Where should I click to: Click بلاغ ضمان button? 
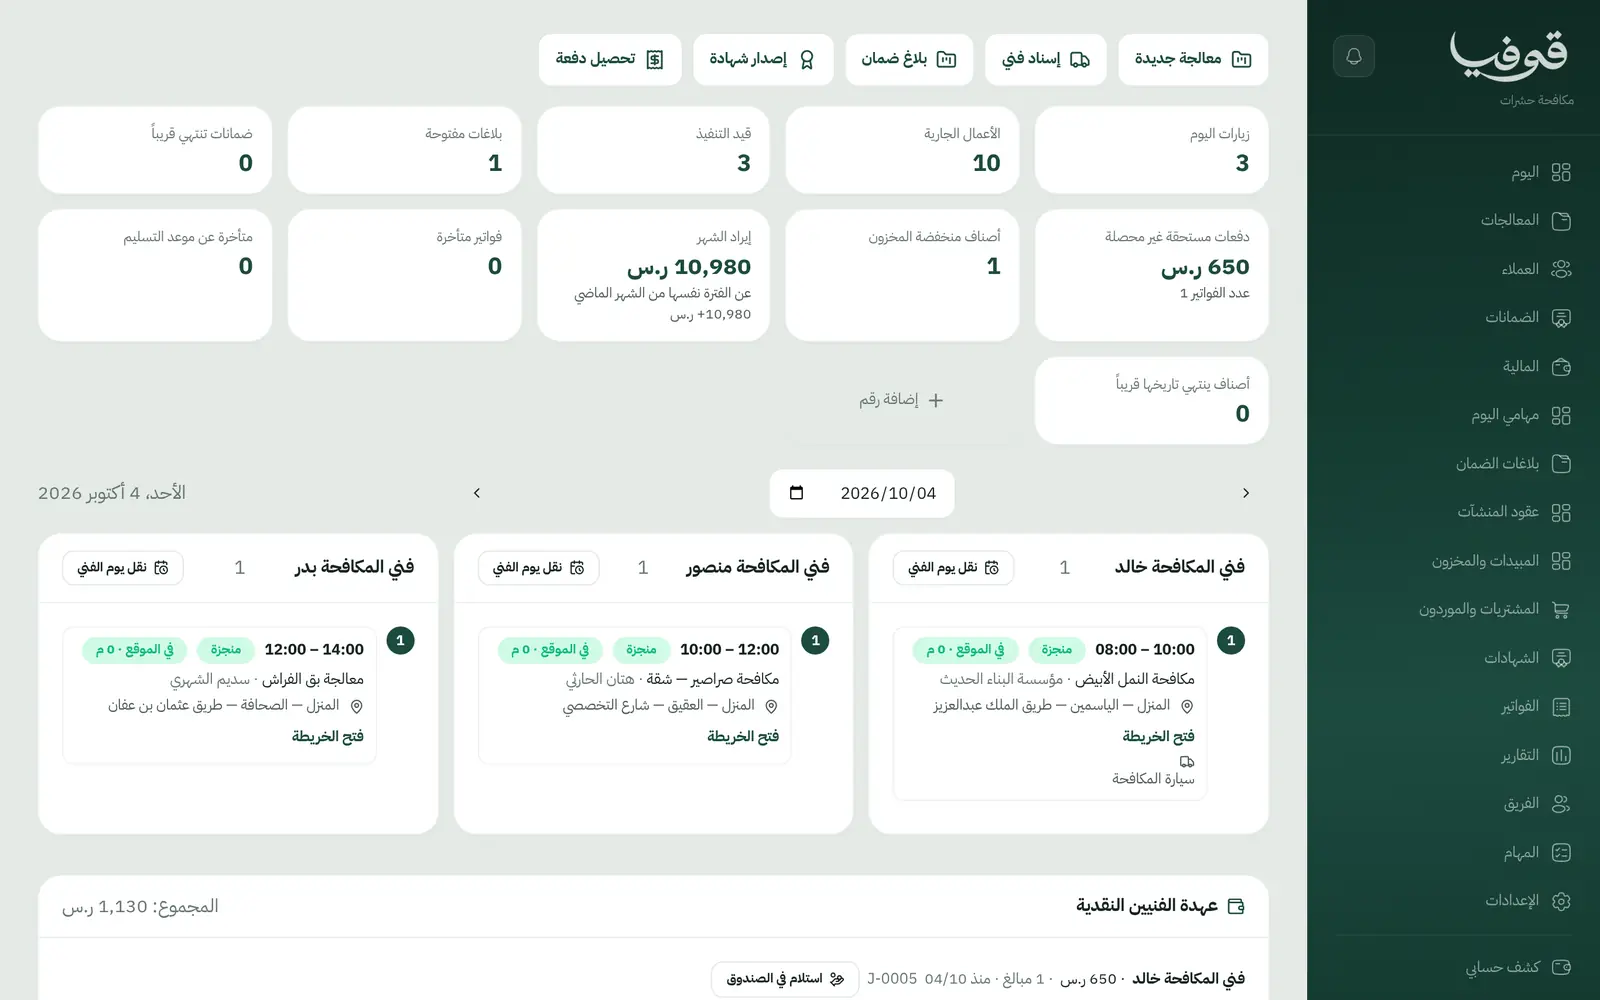click(x=909, y=59)
